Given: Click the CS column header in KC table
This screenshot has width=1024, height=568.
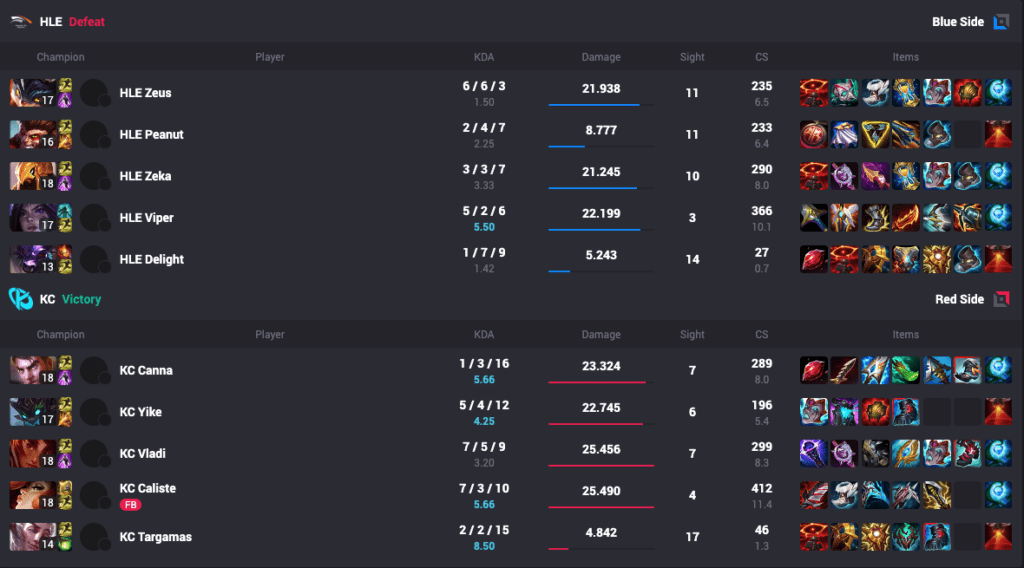Looking at the screenshot, I should [x=762, y=335].
